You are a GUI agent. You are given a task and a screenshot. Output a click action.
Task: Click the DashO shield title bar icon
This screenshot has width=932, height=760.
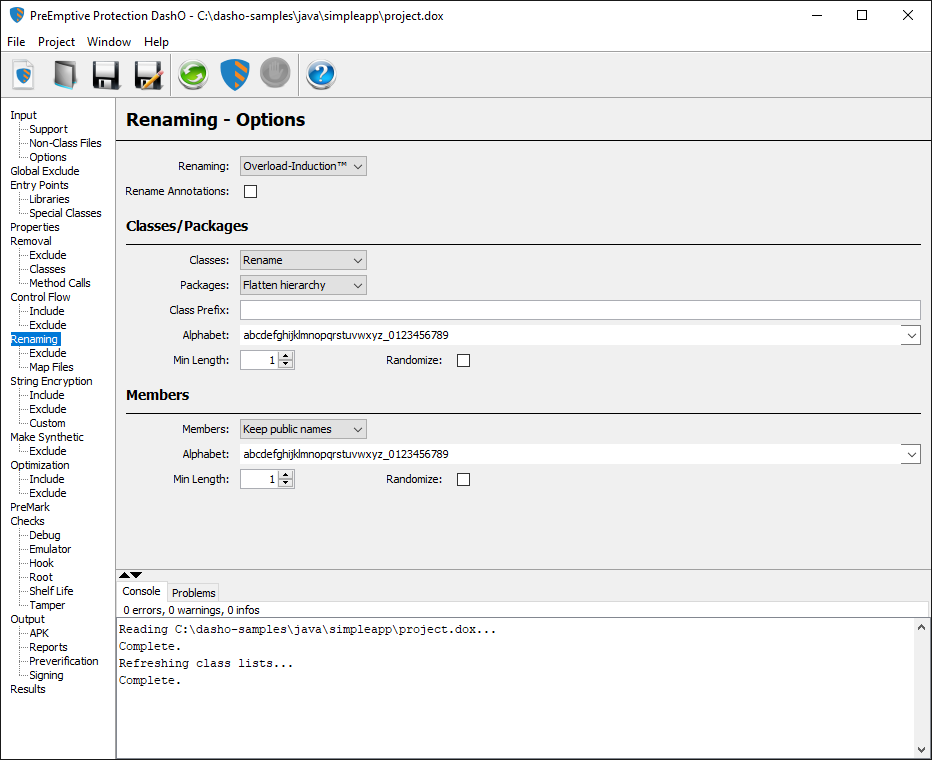(x=17, y=15)
